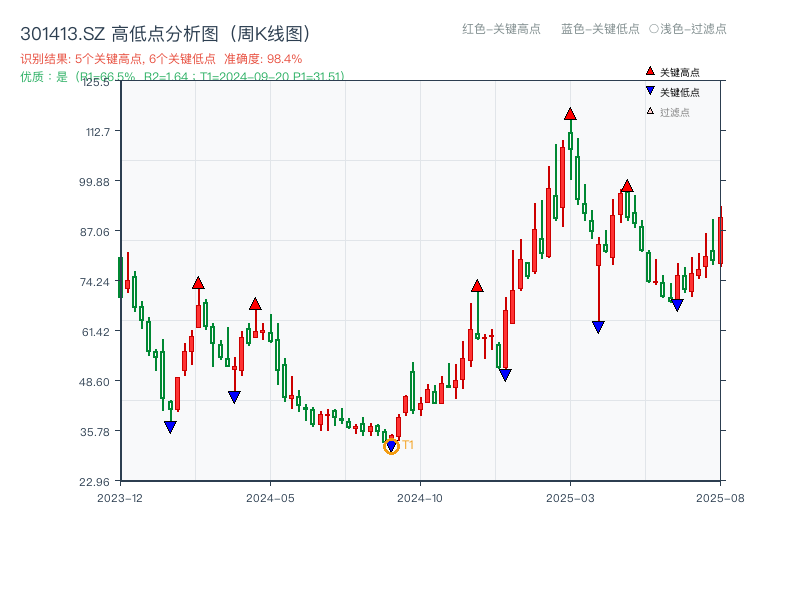
Task: Click the blue key-low marker after the 2025-03 peak
Action: click(x=598, y=325)
